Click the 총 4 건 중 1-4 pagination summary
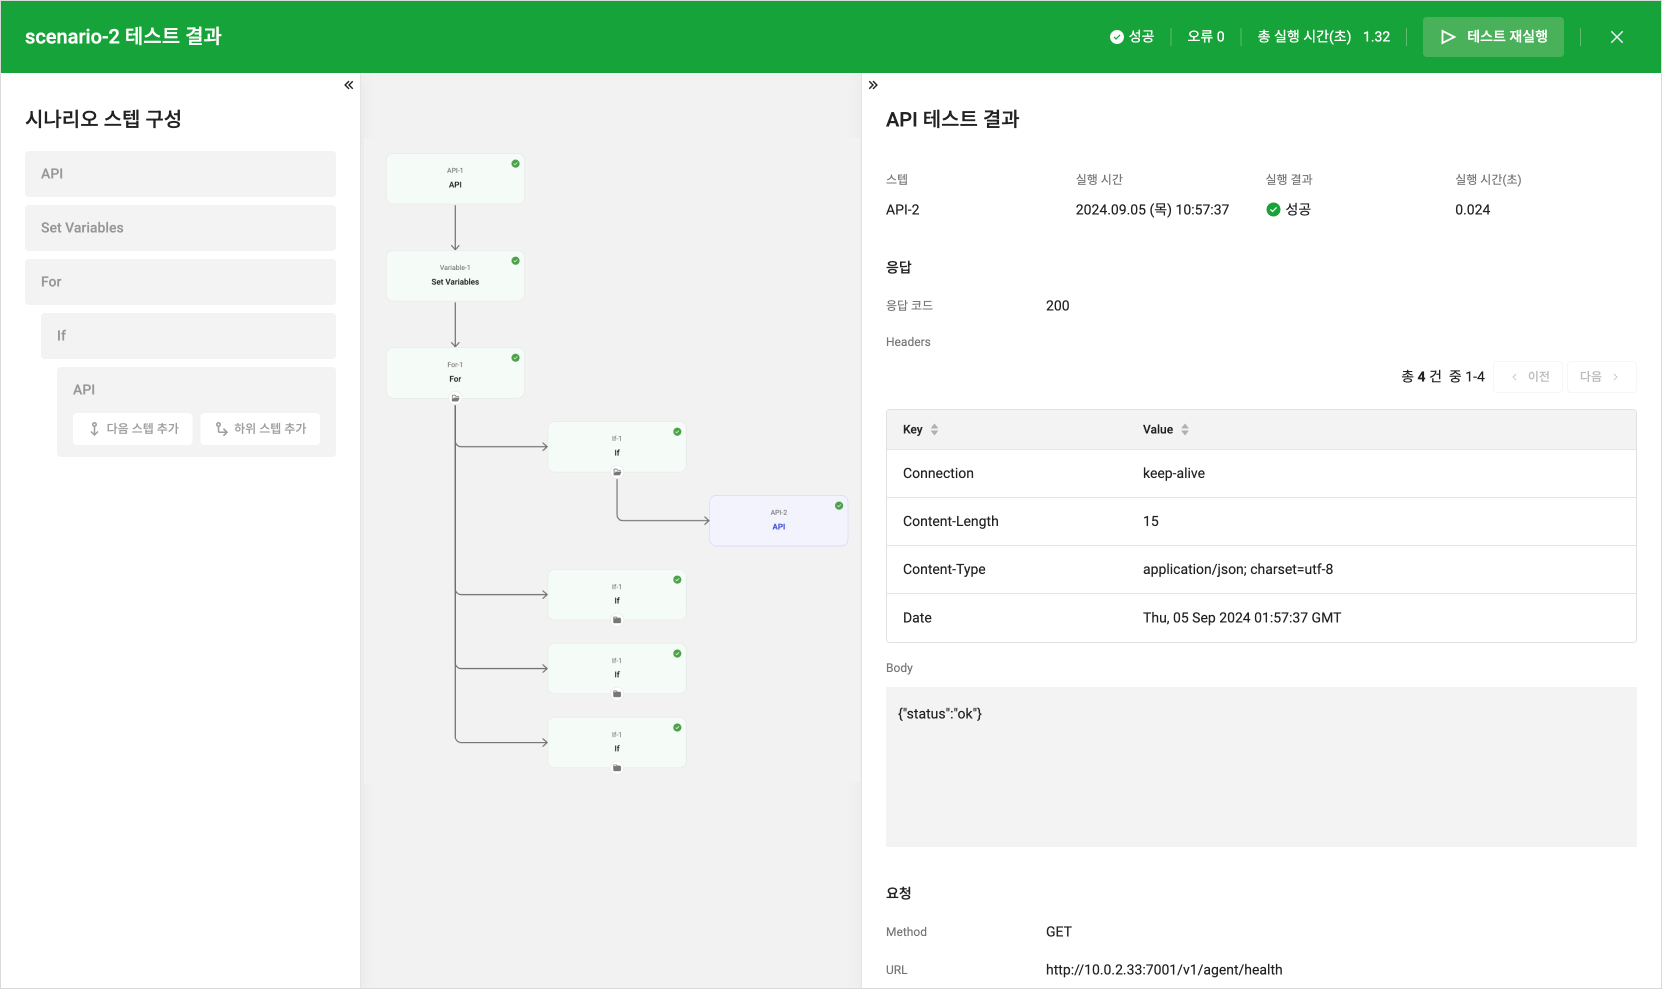 pos(1443,377)
